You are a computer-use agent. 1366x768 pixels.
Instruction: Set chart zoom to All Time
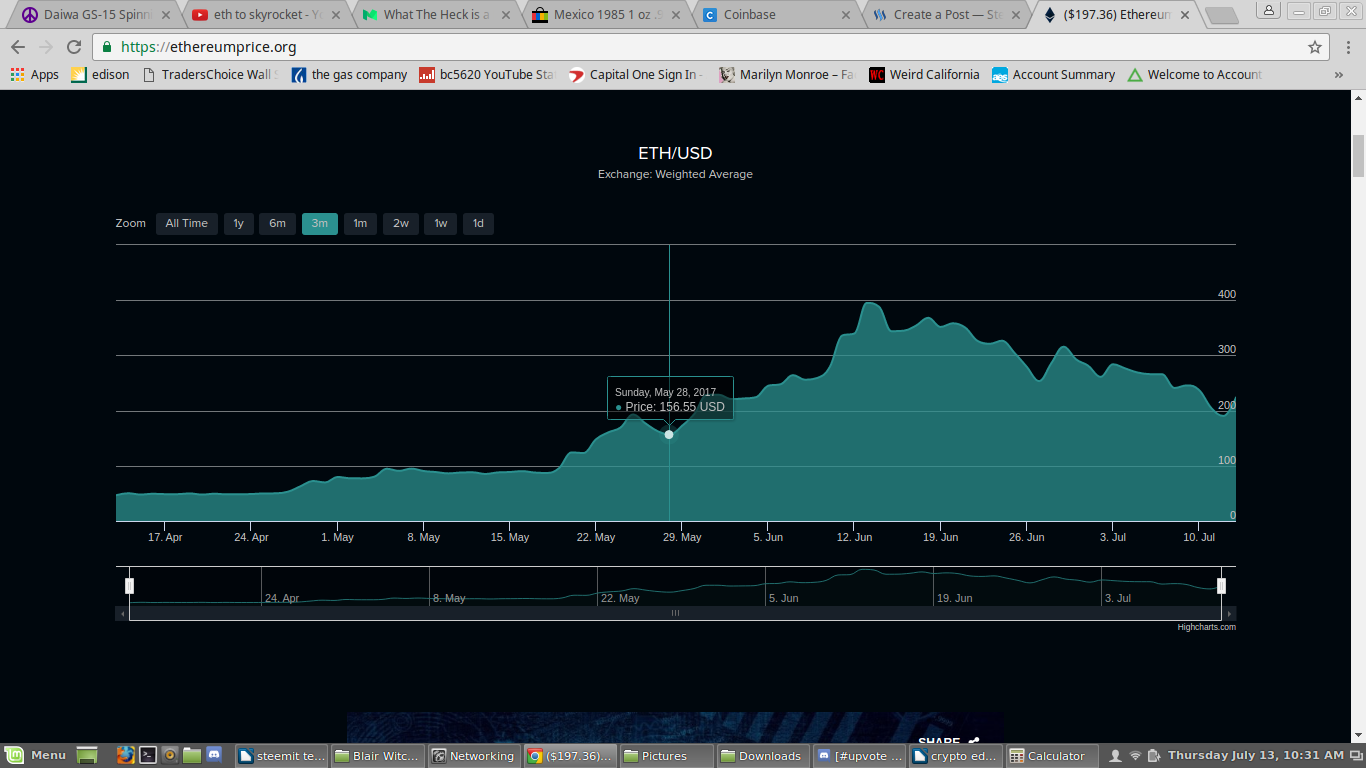coord(187,224)
